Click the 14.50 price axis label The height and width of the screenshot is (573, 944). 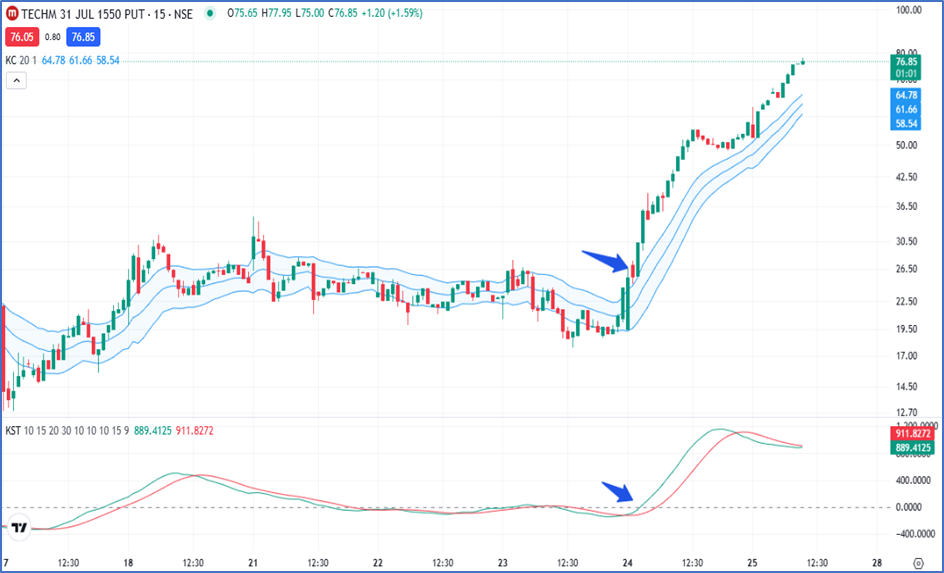[x=906, y=386]
